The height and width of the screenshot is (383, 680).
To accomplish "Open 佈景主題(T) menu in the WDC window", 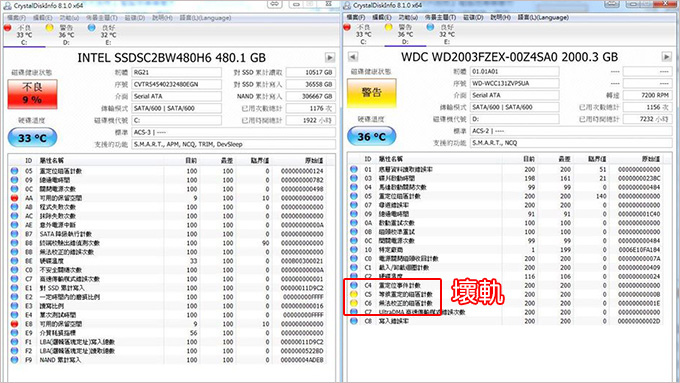I will point(440,17).
